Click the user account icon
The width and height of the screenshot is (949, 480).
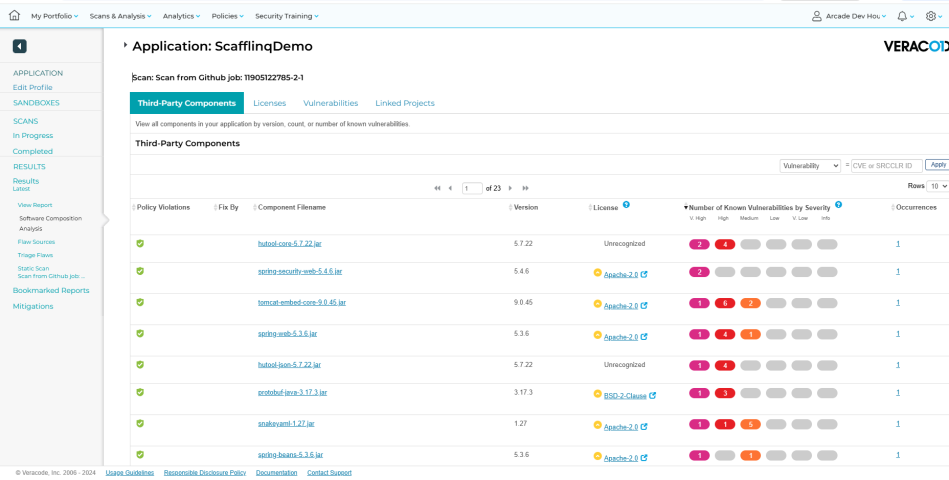pyautogui.click(x=816, y=16)
